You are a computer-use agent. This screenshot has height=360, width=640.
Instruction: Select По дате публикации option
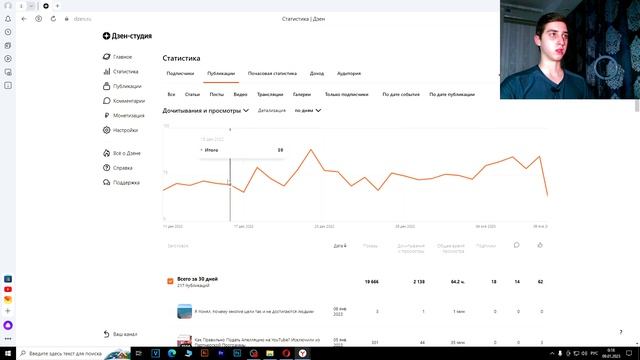[452, 94]
